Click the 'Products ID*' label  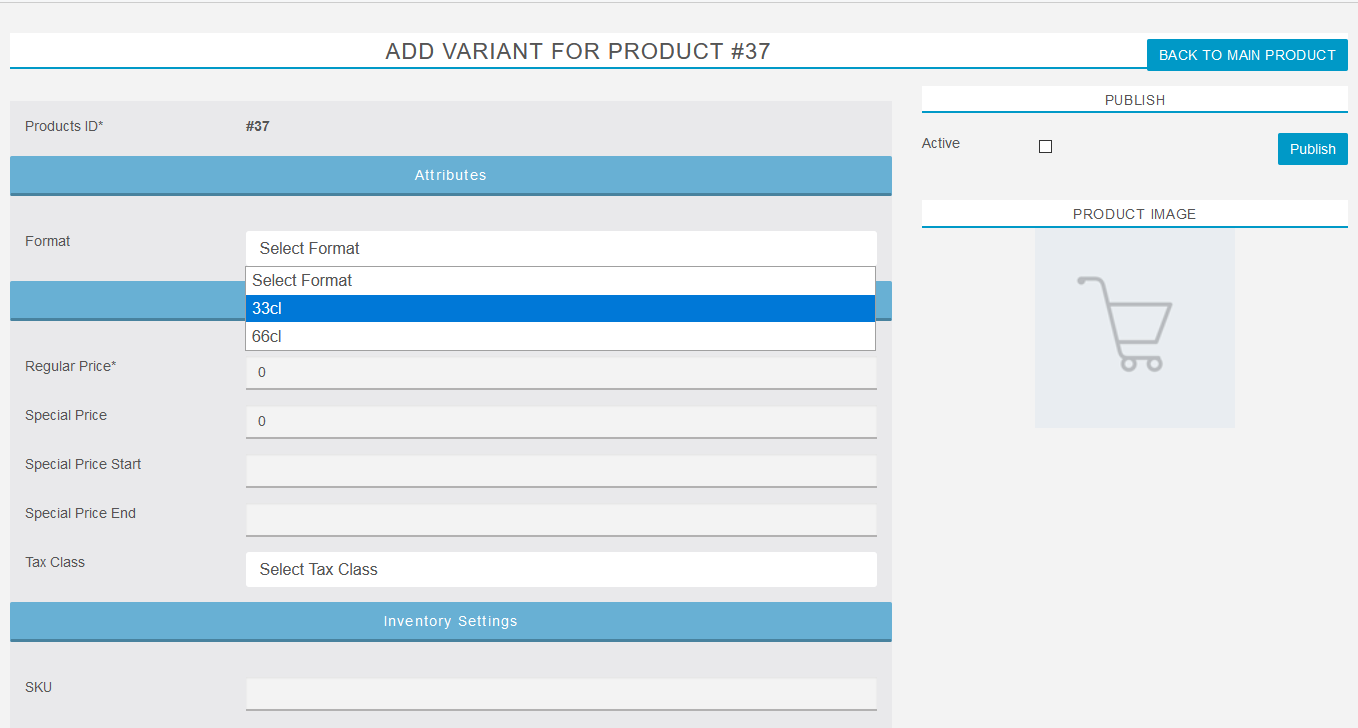coord(64,126)
